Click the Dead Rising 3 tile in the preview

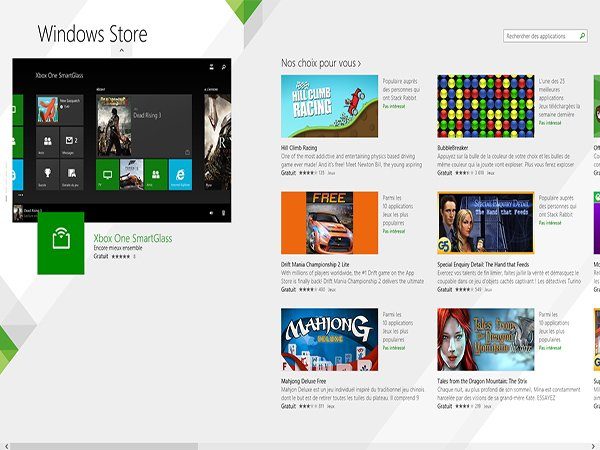click(x=144, y=126)
